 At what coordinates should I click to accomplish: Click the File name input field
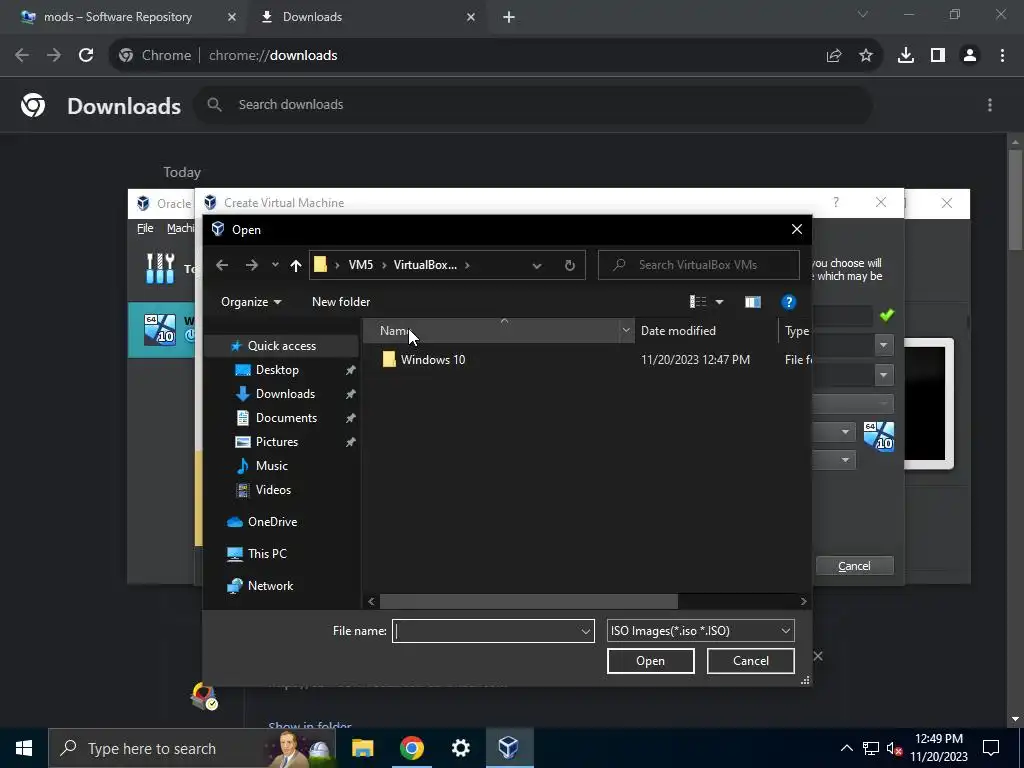click(x=486, y=631)
